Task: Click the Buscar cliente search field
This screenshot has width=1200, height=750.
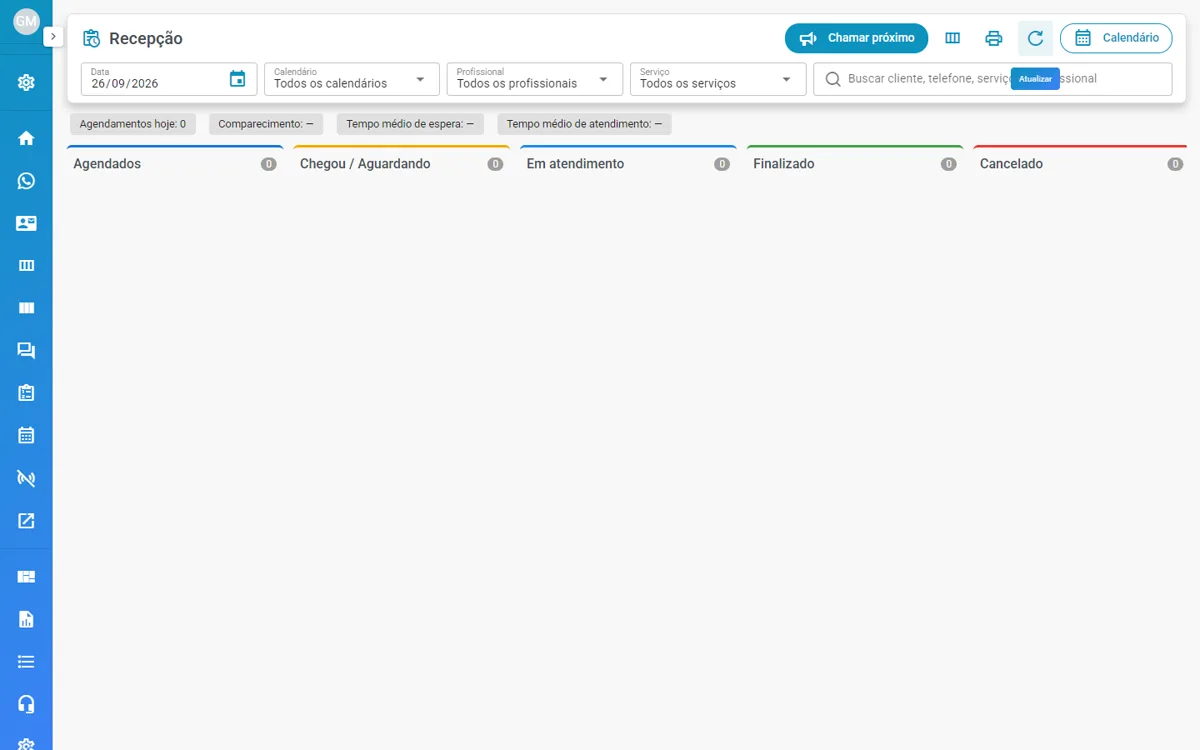Action: point(992,79)
